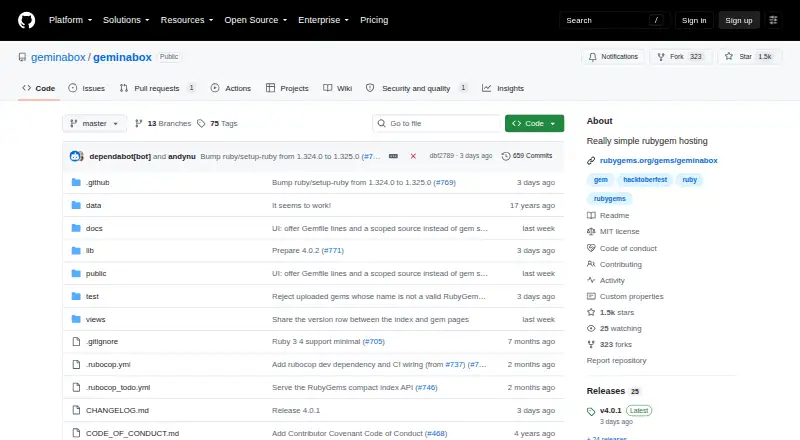Open the GitHub homepage logo
This screenshot has width=800, height=440.
point(27,20)
